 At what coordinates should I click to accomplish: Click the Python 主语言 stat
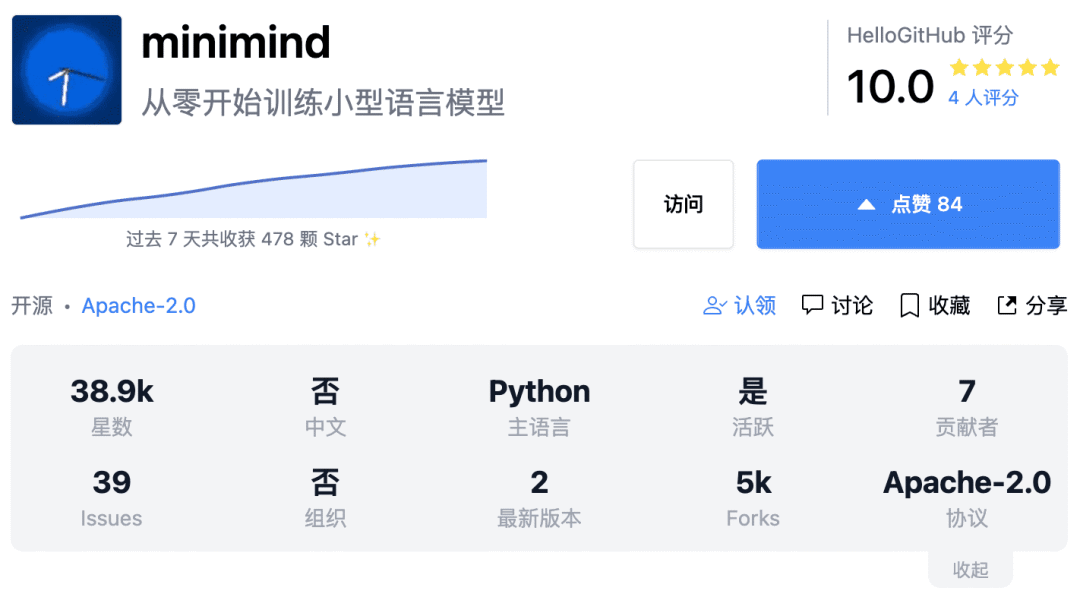click(539, 406)
